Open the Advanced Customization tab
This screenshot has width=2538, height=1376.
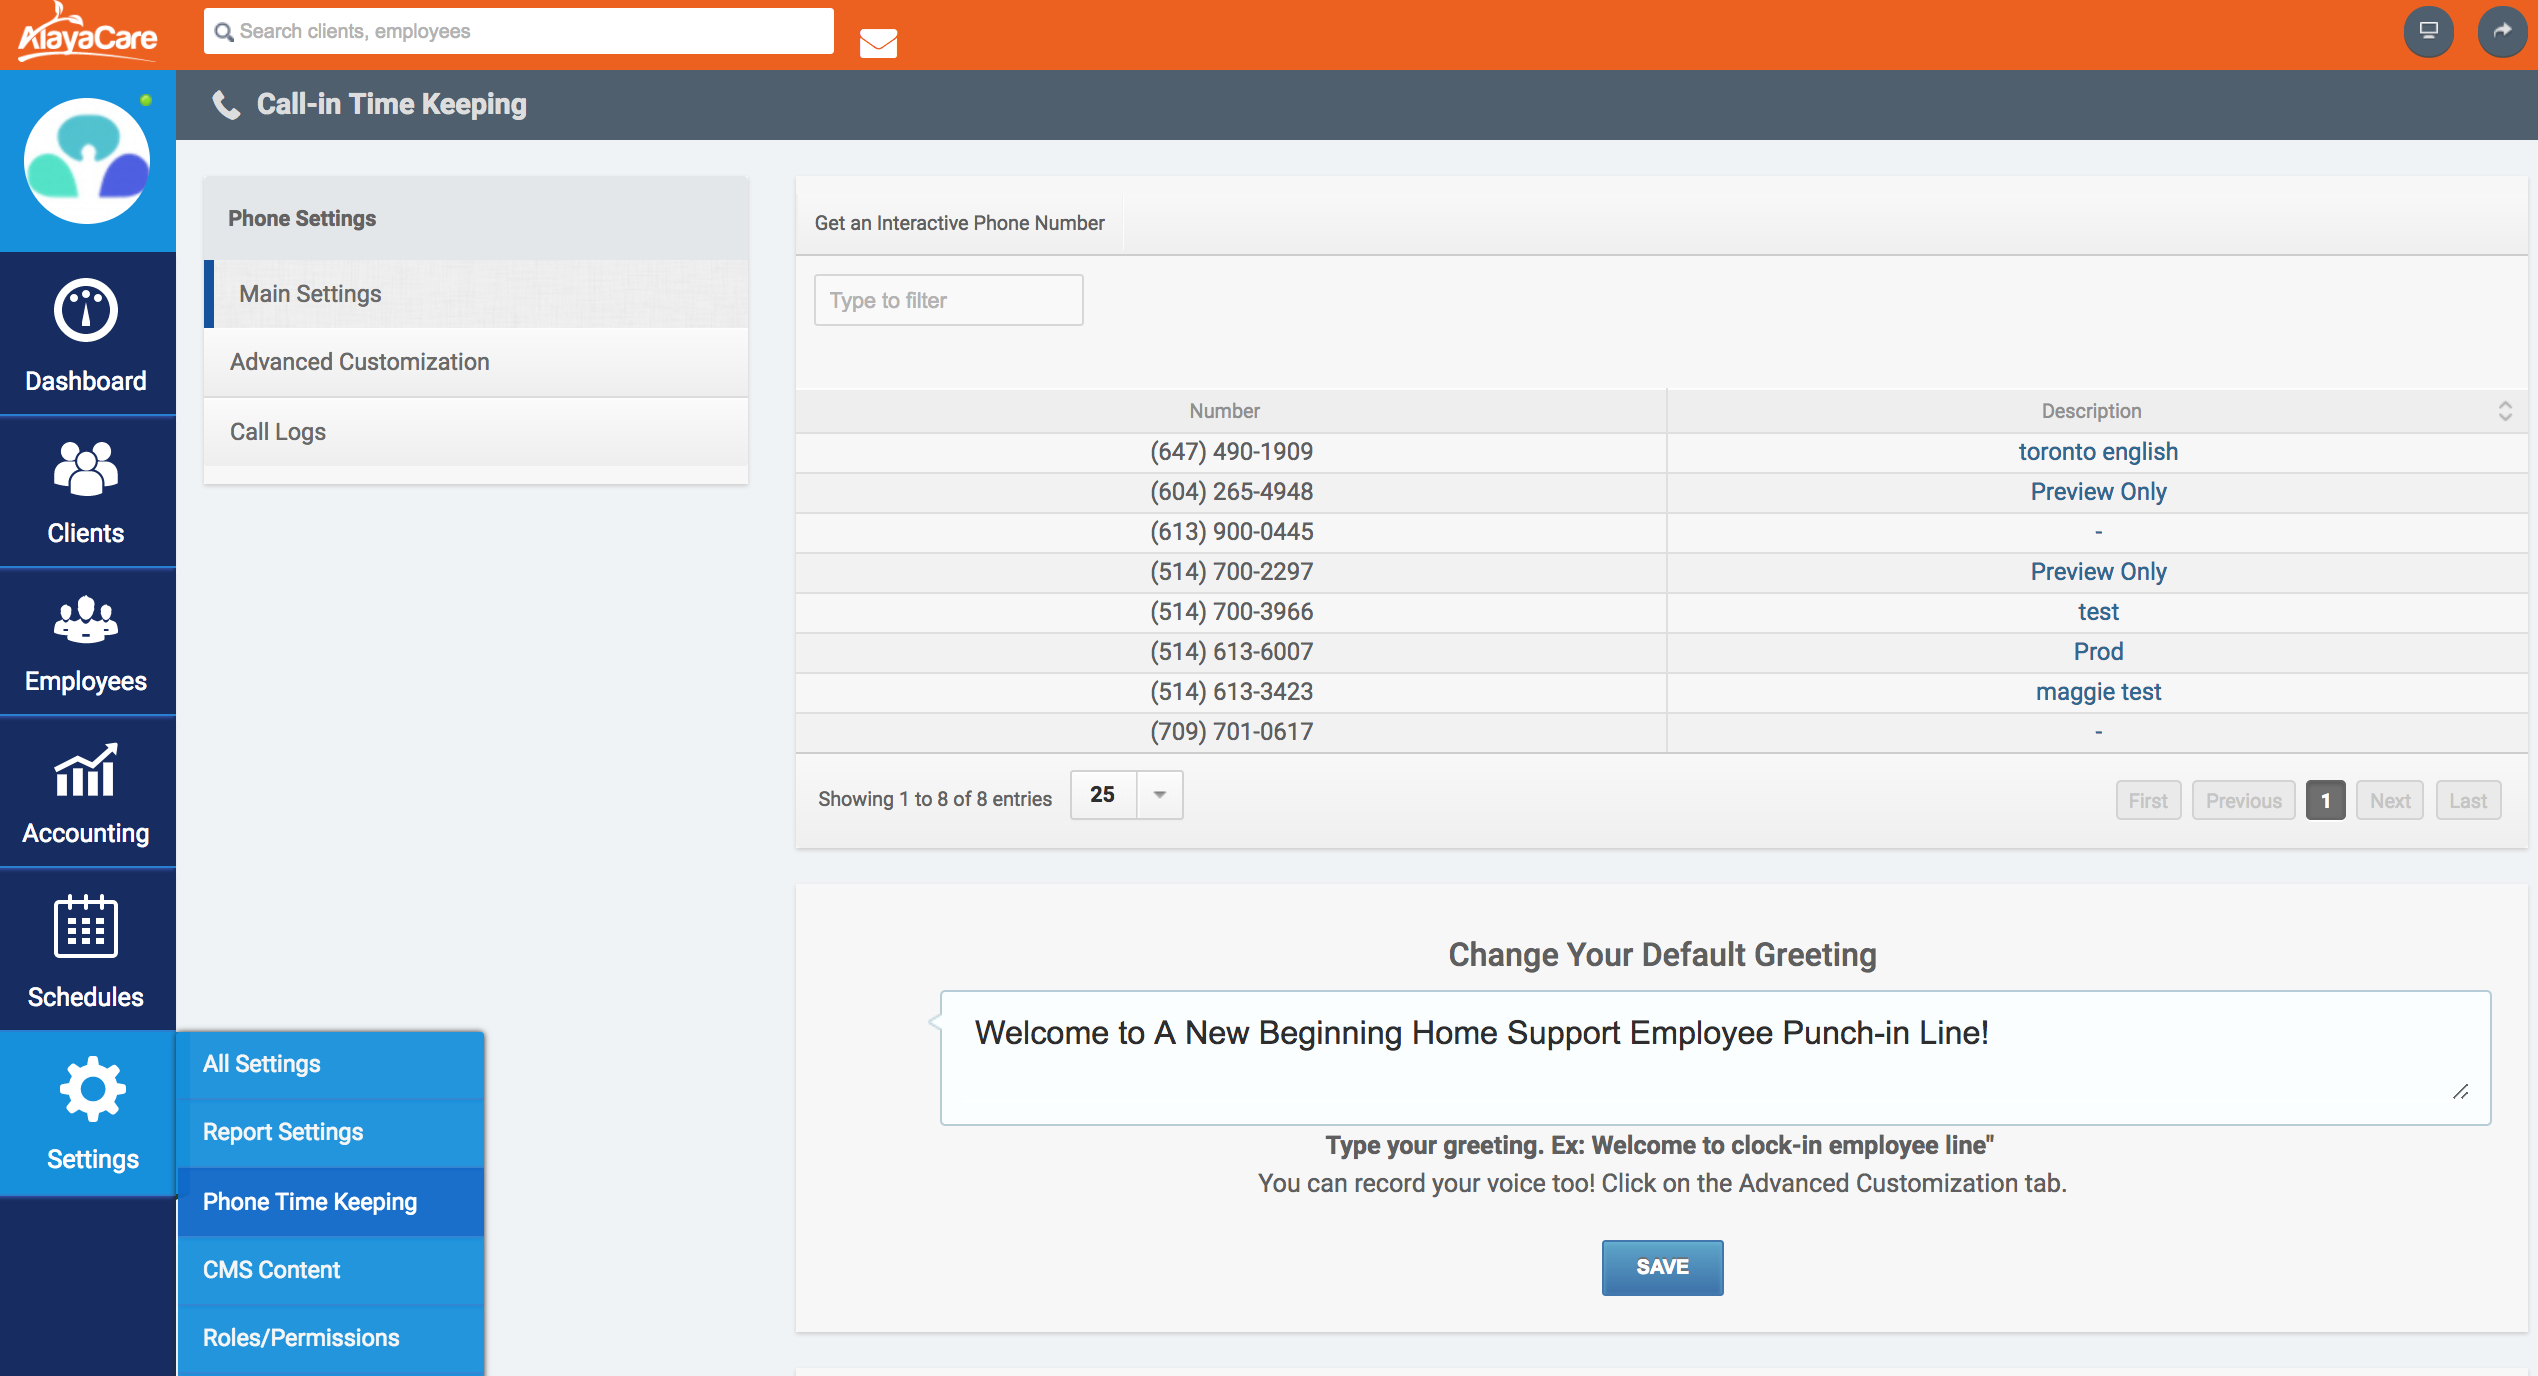coord(360,362)
